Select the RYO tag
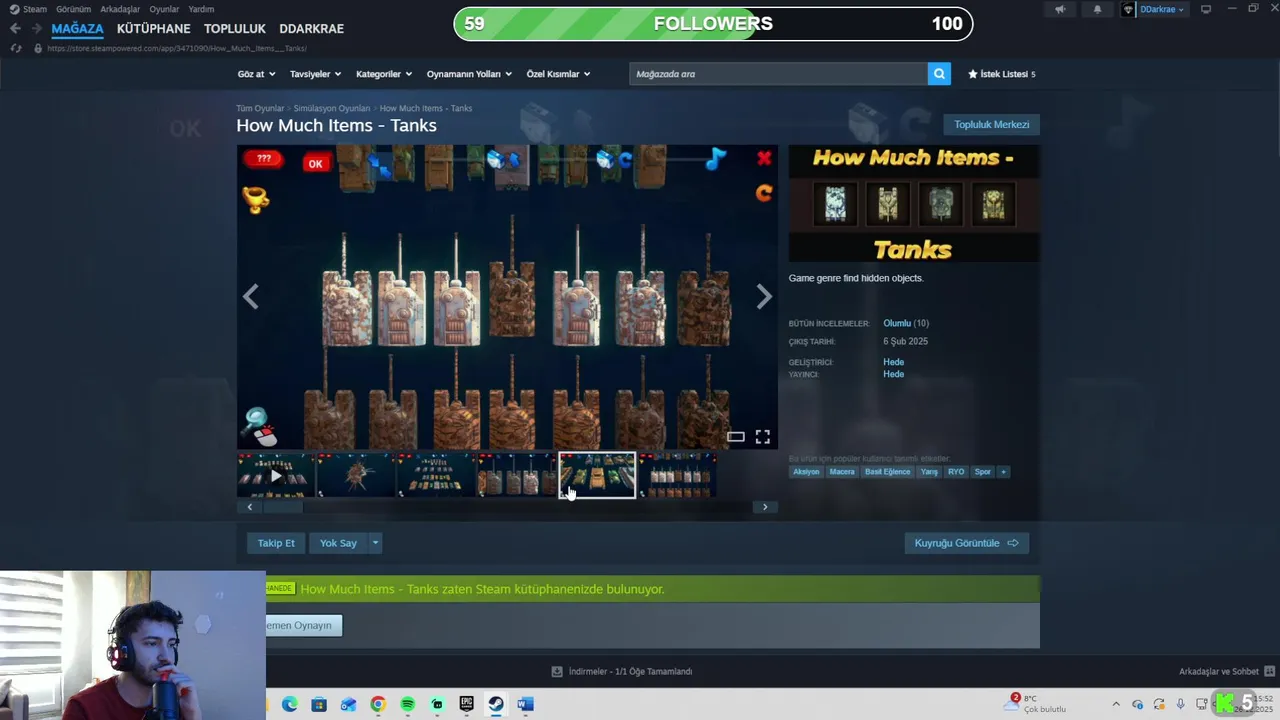The image size is (1280, 720). point(956,472)
